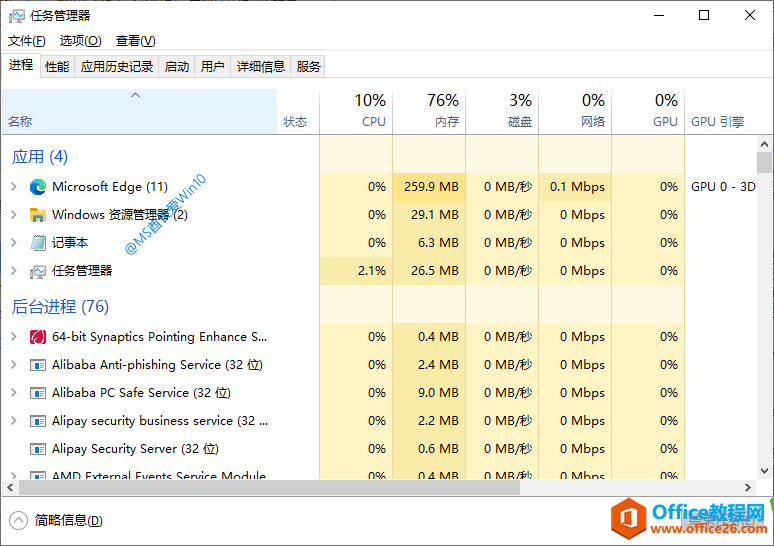Click the 9.0 MB memory value
The image size is (774, 546).
(438, 393)
